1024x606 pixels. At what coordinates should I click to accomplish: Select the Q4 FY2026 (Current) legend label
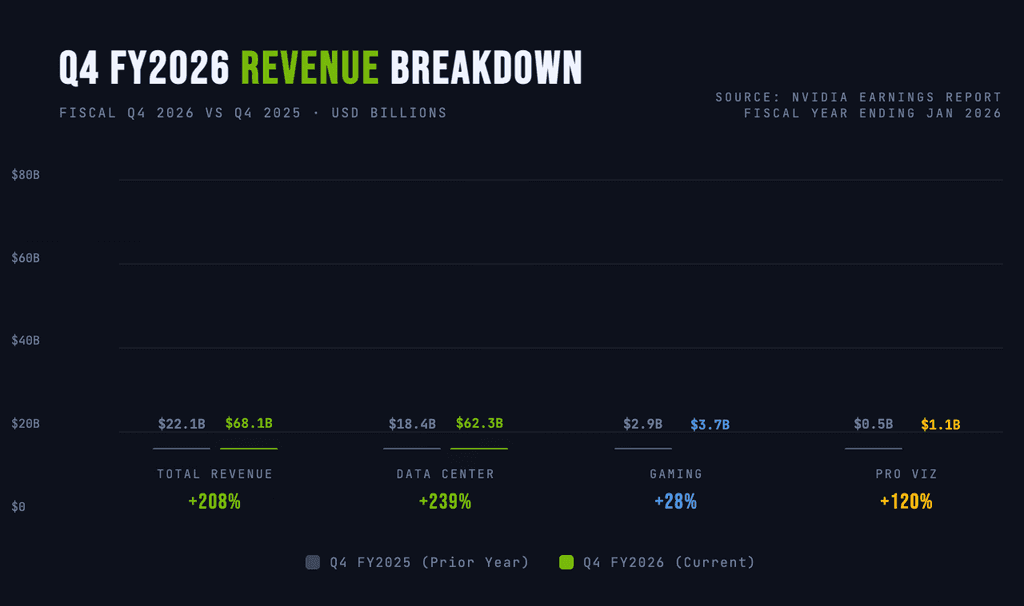[669, 562]
